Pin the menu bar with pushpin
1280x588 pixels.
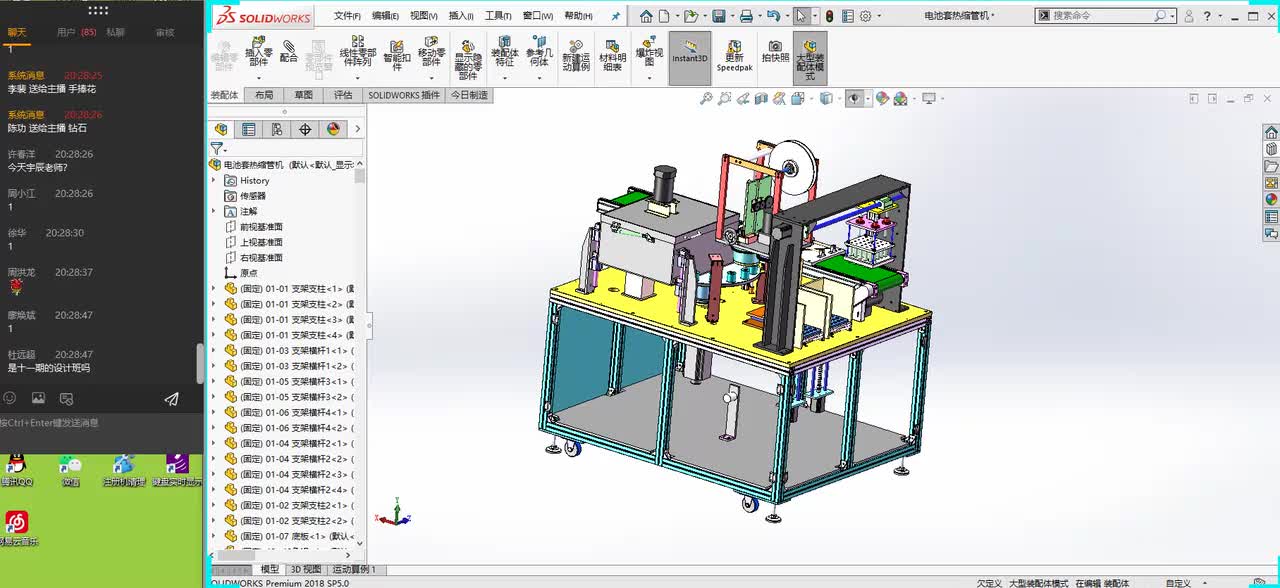(x=616, y=16)
